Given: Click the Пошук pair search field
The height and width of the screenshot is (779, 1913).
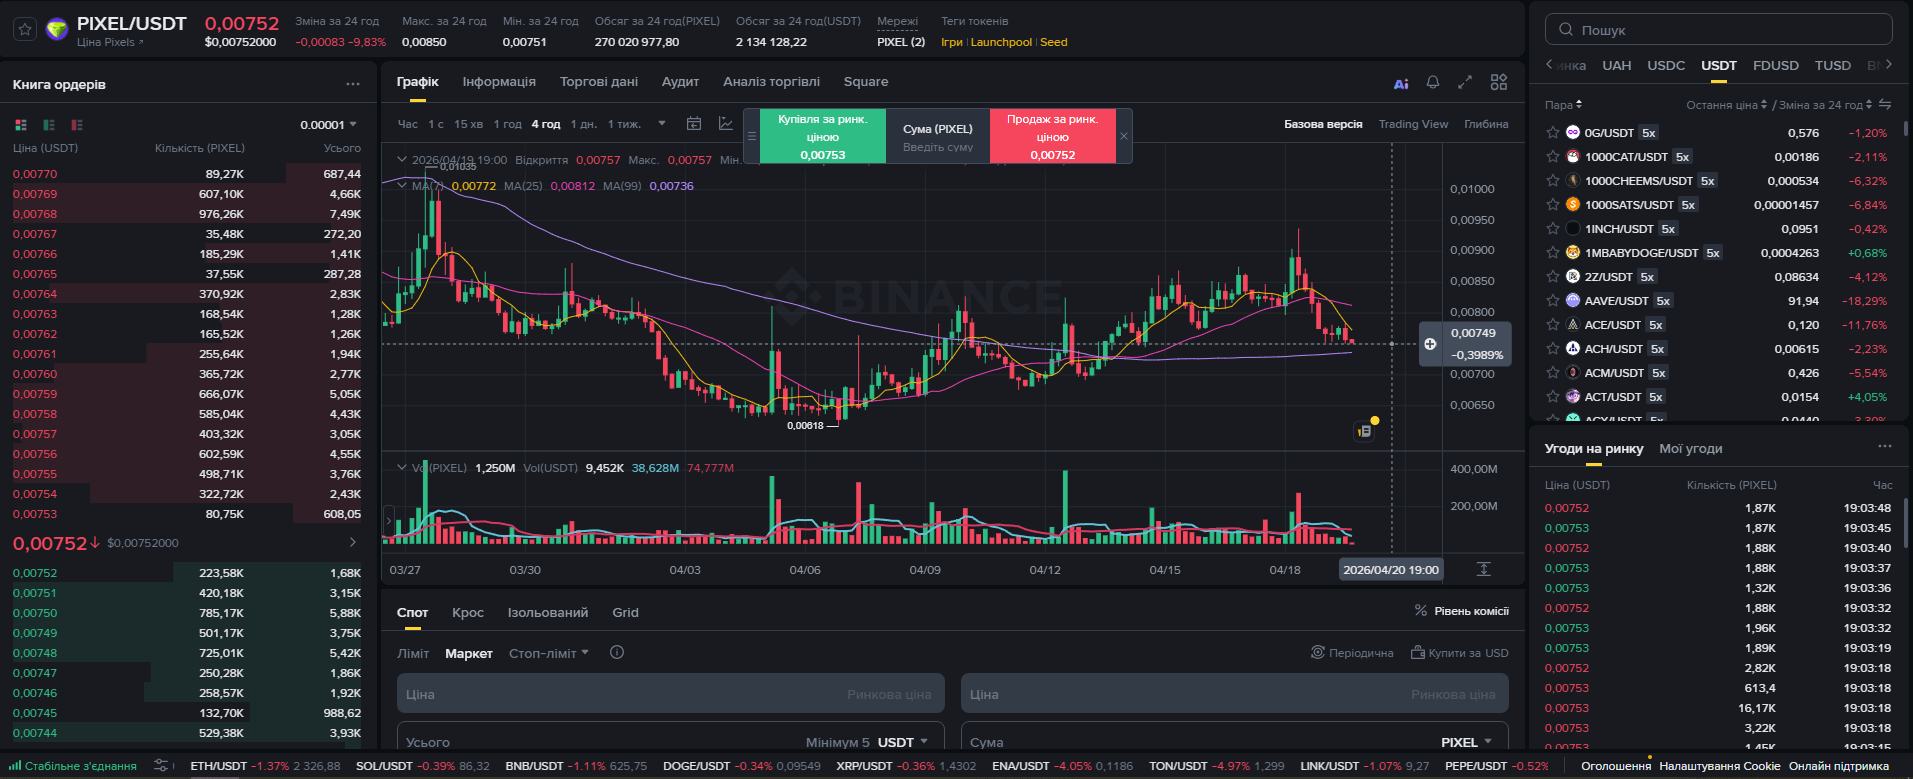Looking at the screenshot, I should (x=1718, y=29).
